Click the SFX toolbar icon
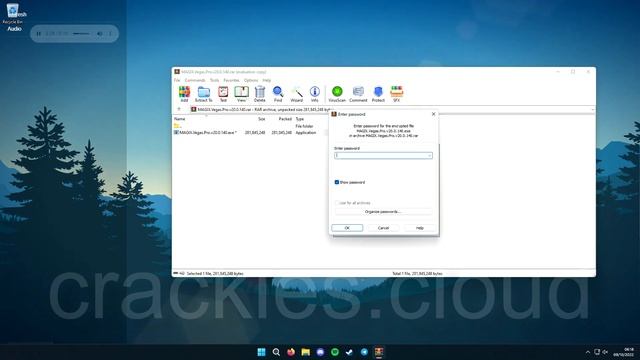 (x=396, y=94)
